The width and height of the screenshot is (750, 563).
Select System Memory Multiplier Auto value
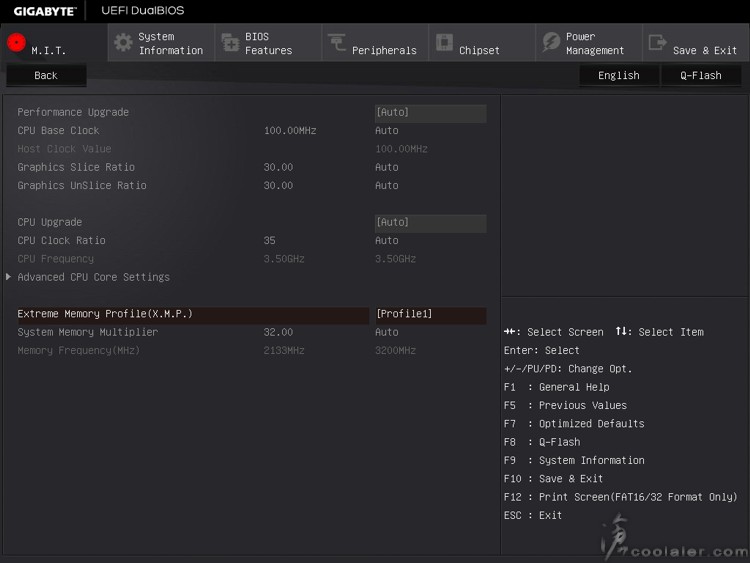[386, 332]
